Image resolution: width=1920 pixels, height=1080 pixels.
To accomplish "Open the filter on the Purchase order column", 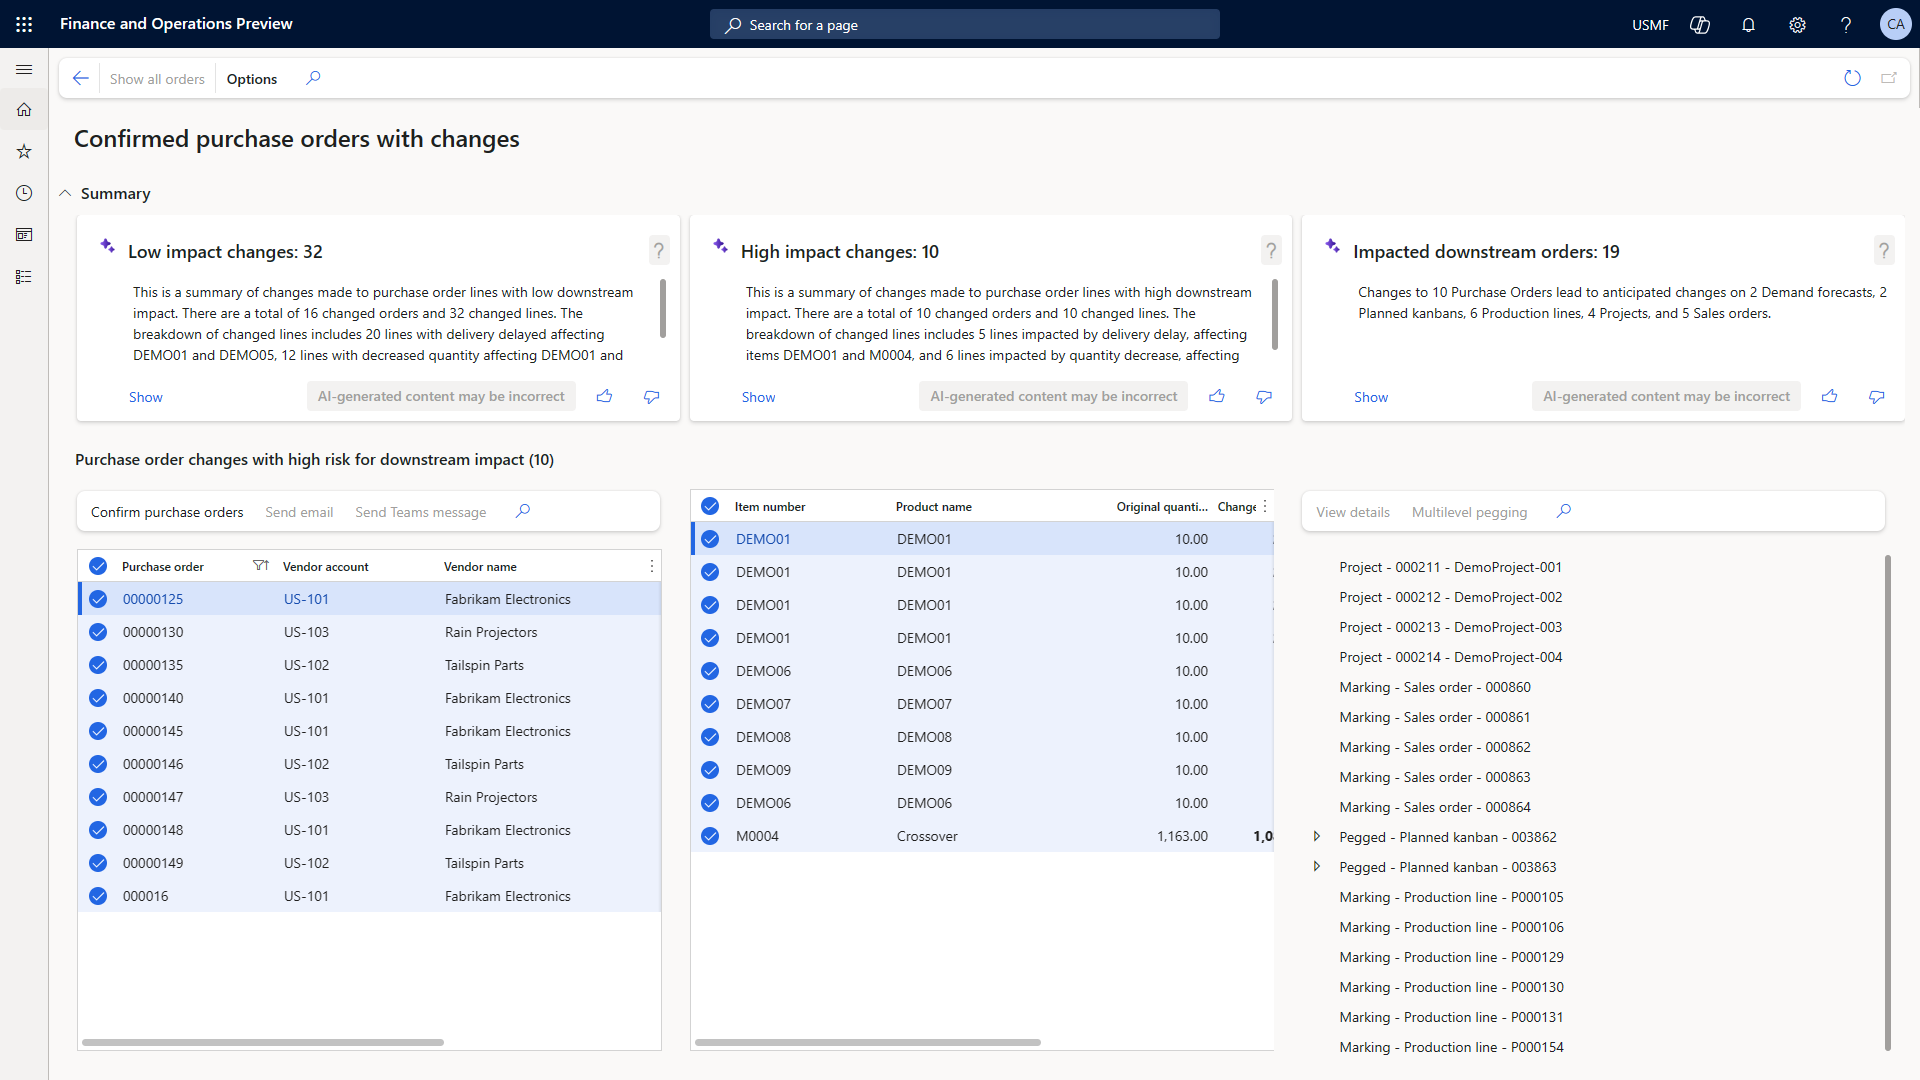I will pyautogui.click(x=261, y=565).
